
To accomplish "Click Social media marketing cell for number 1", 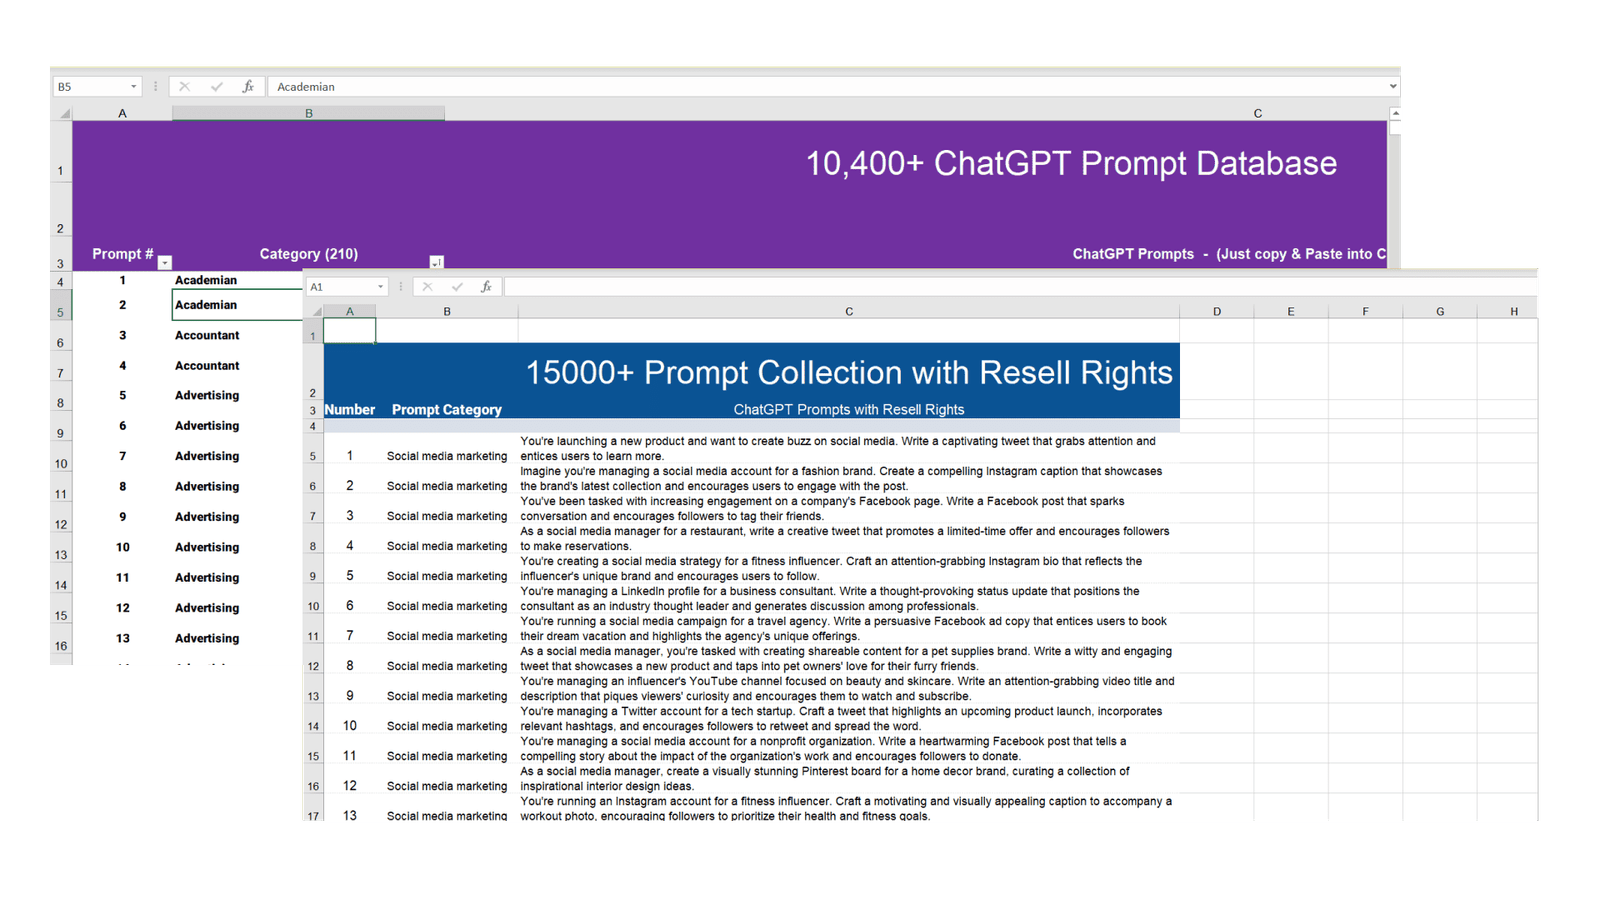I will click(447, 456).
